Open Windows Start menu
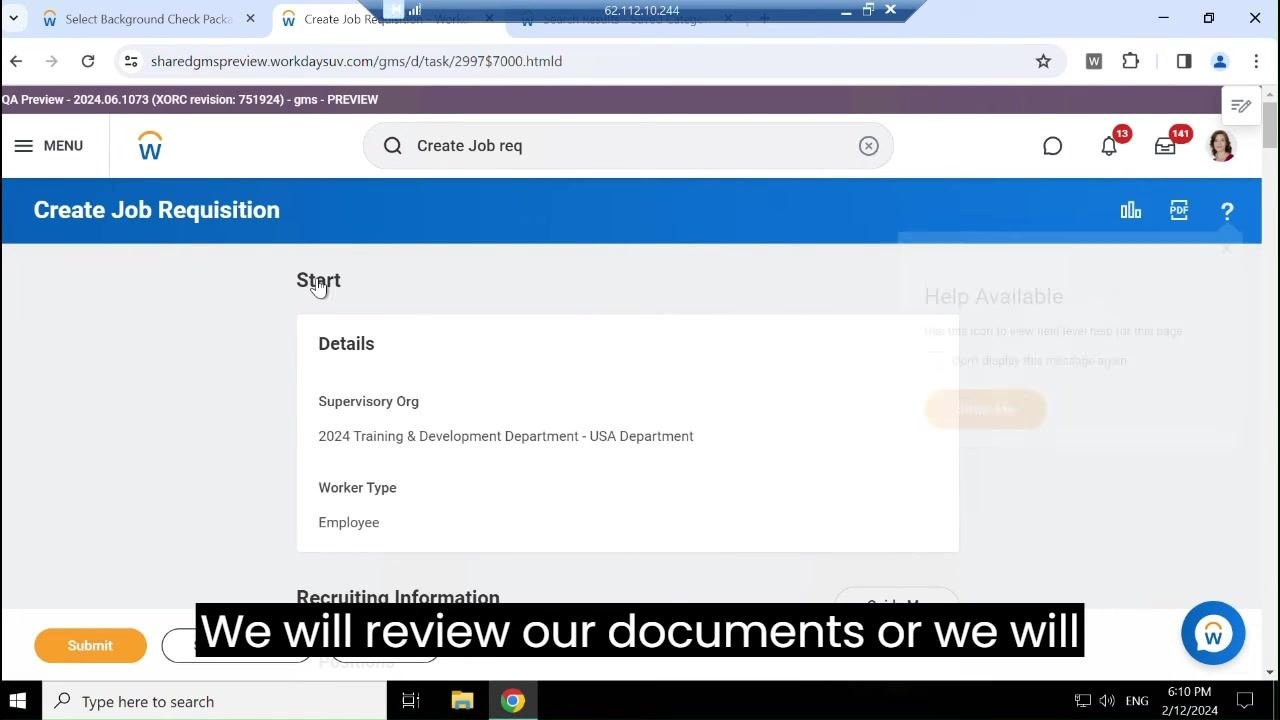Screen dimensions: 1280x720 [17, 701]
